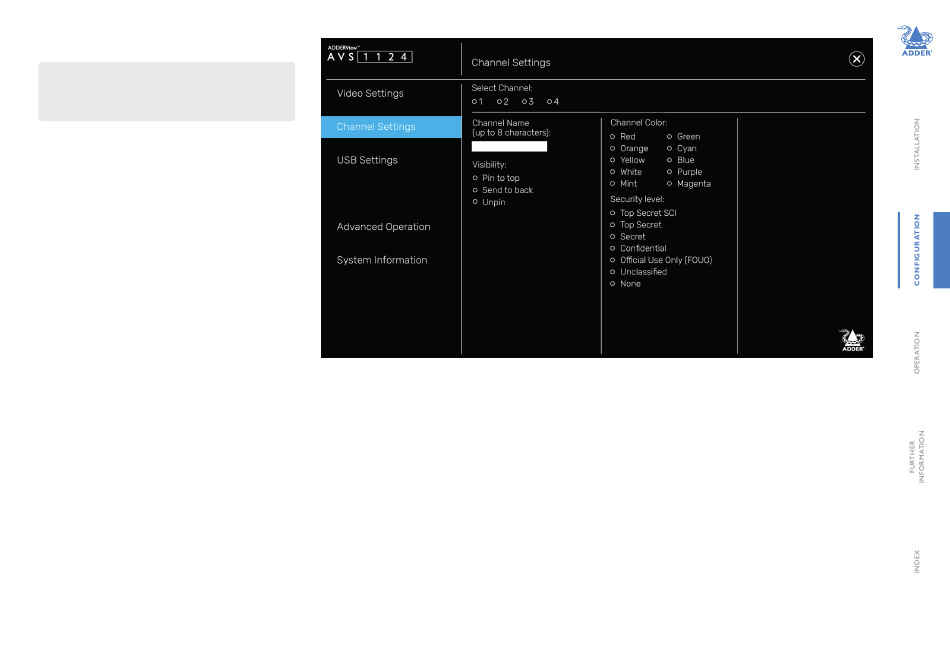Select Top Secret SCI security level
This screenshot has width=950, height=672.
[613, 213]
